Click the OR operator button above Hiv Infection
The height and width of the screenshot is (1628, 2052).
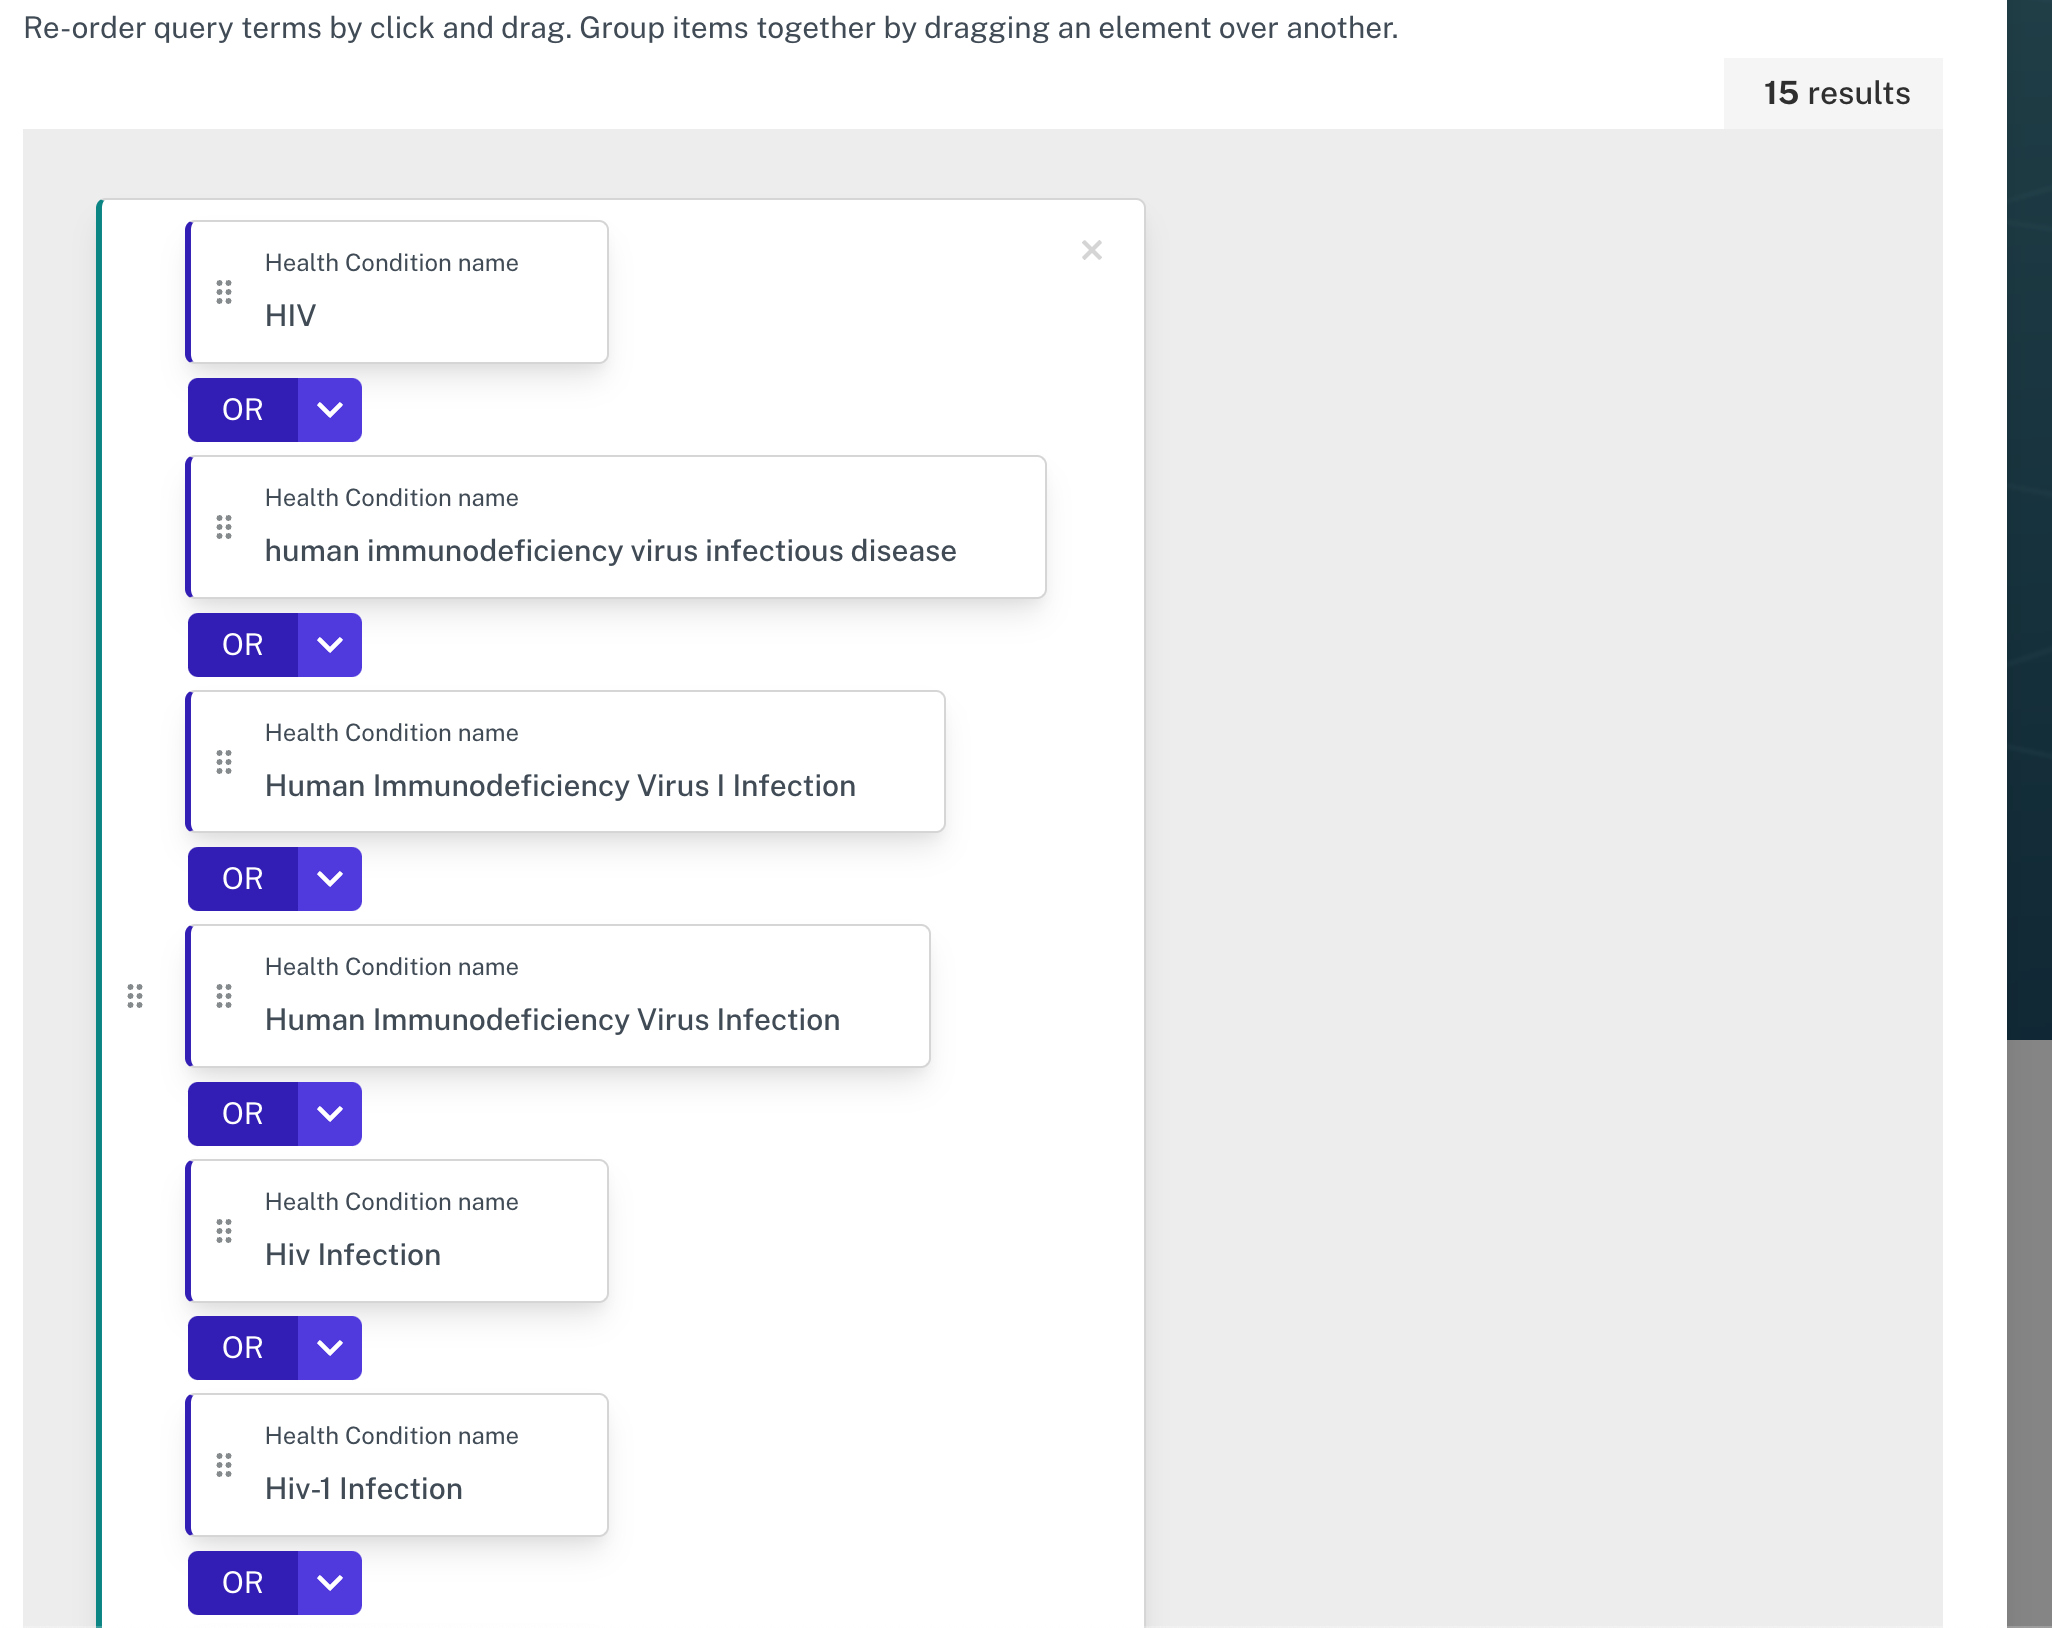coord(241,1113)
